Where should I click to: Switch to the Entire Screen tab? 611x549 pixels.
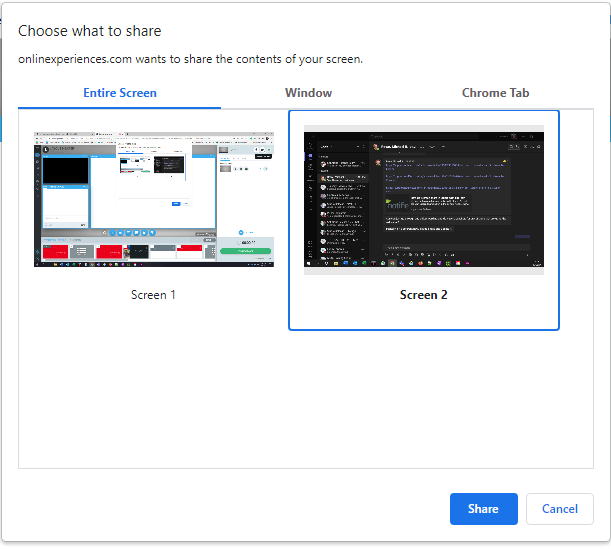120,93
